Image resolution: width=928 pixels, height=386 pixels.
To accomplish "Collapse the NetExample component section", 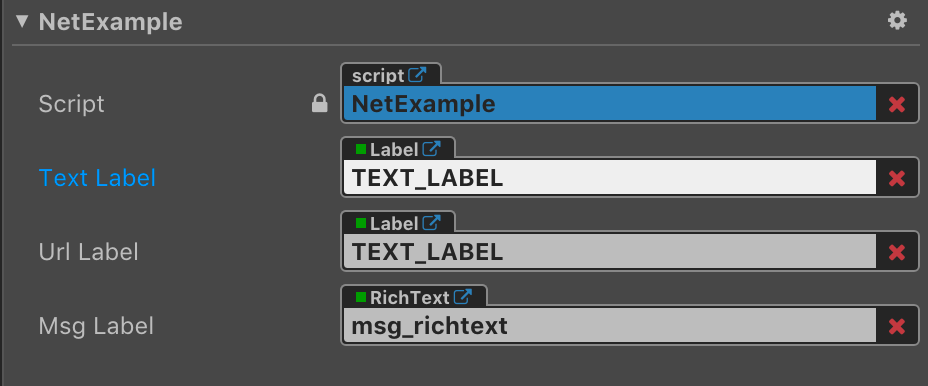I will [22, 22].
